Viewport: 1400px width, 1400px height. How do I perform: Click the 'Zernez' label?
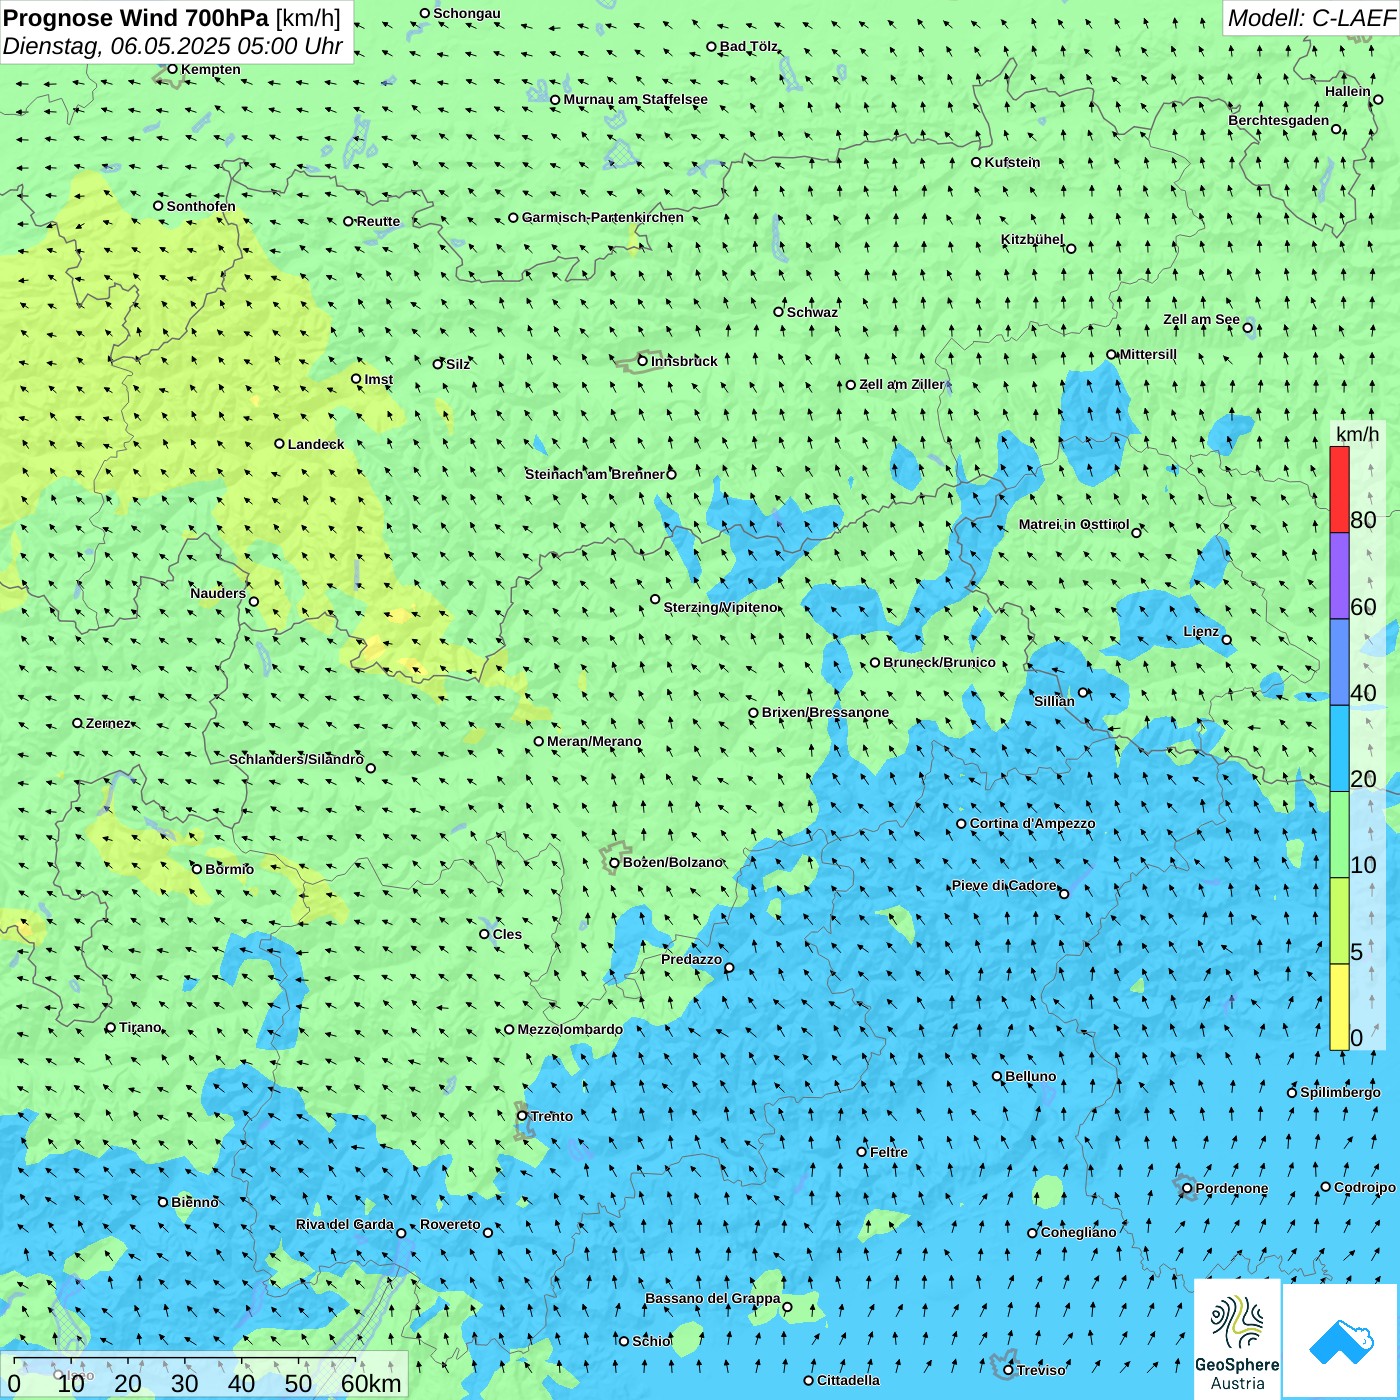click(x=108, y=723)
